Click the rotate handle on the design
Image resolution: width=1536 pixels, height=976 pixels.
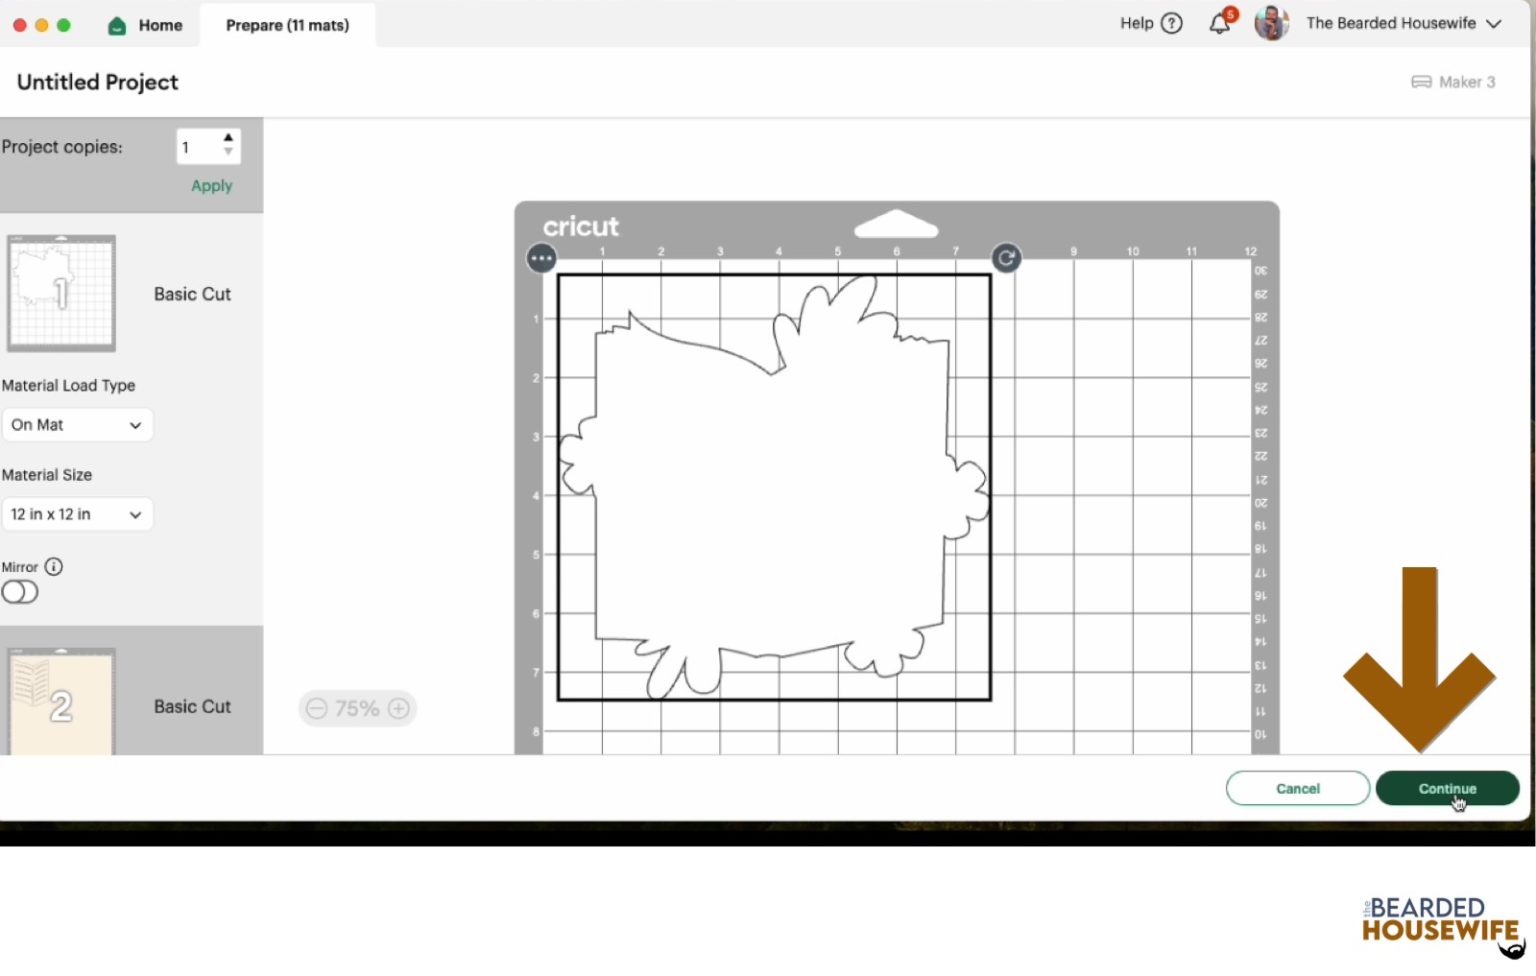pyautogui.click(x=1006, y=258)
